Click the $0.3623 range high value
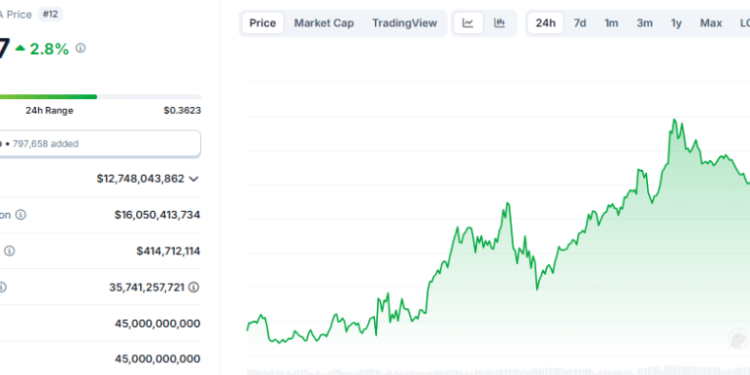Viewport: 750px width, 375px height. pos(182,110)
